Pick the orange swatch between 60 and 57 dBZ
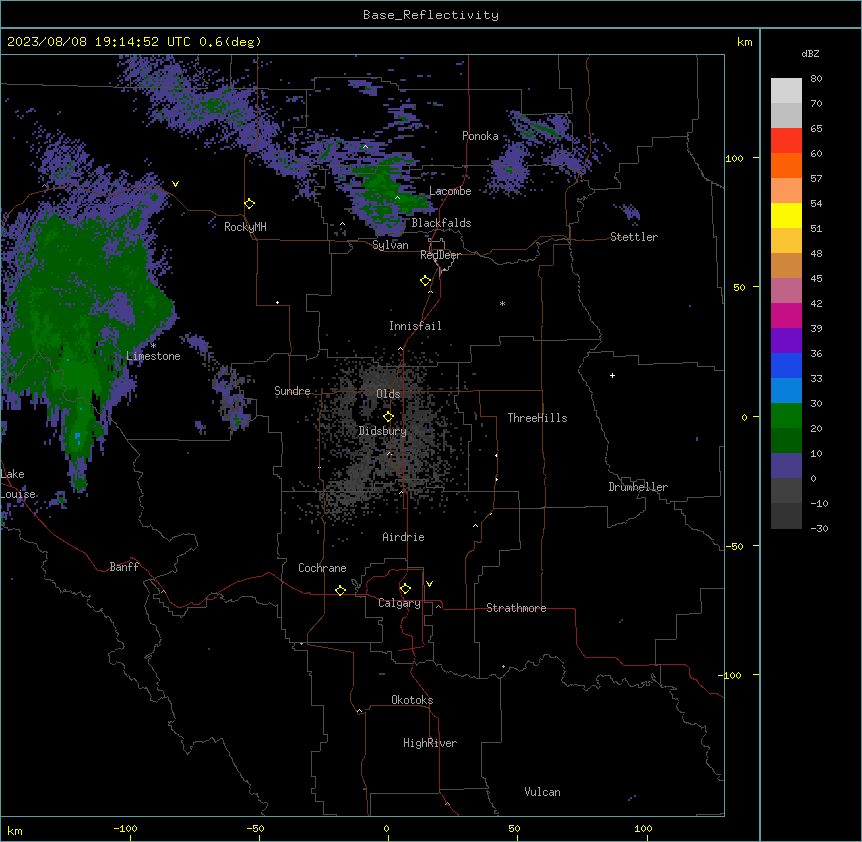Viewport: 862px width, 842px height. pyautogui.click(x=786, y=165)
